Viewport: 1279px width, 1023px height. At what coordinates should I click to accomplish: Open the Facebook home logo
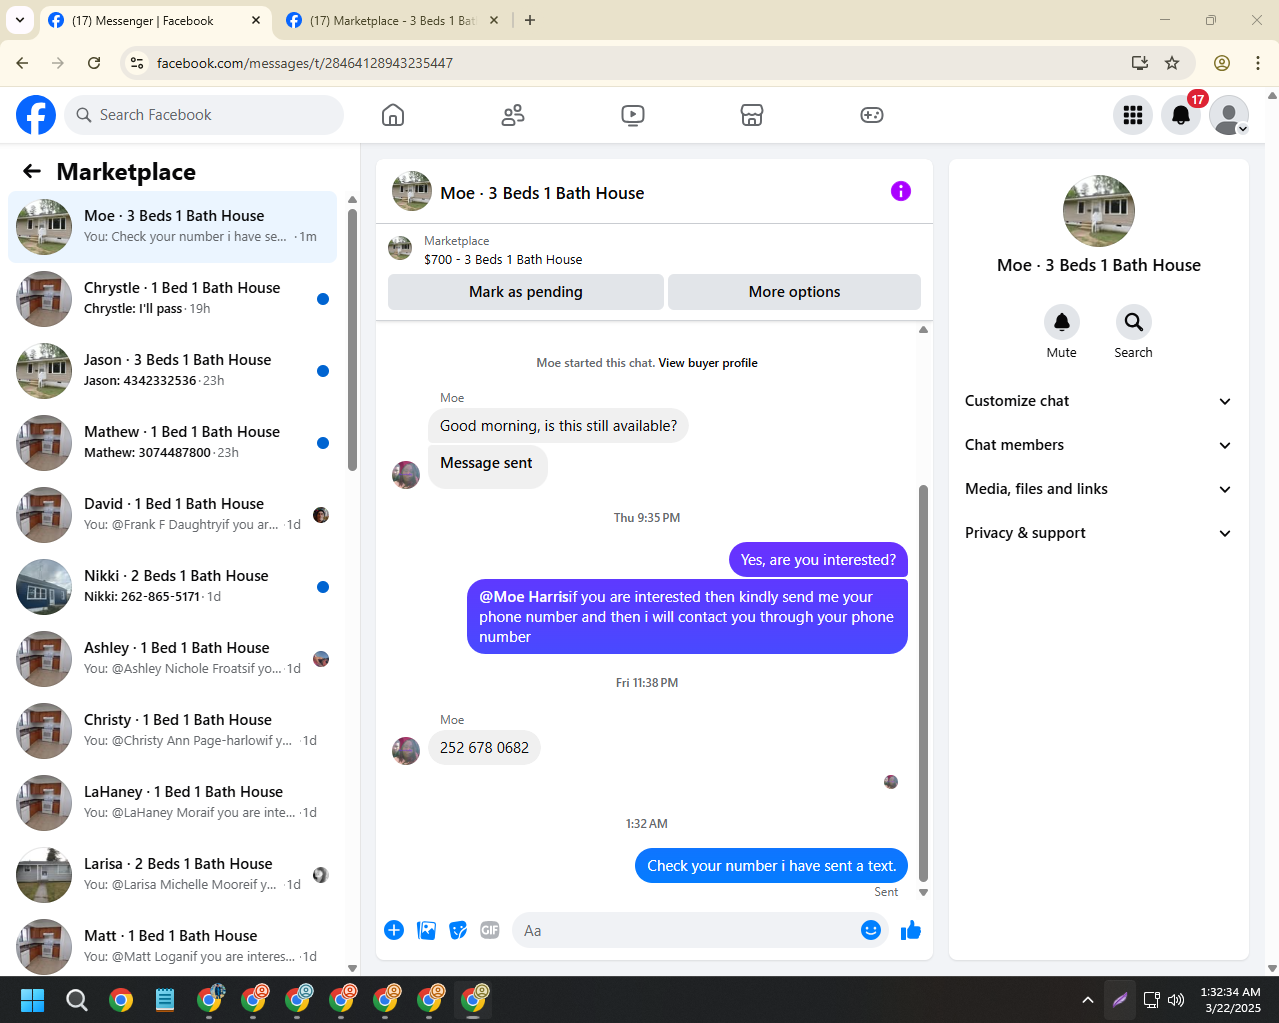click(36, 115)
